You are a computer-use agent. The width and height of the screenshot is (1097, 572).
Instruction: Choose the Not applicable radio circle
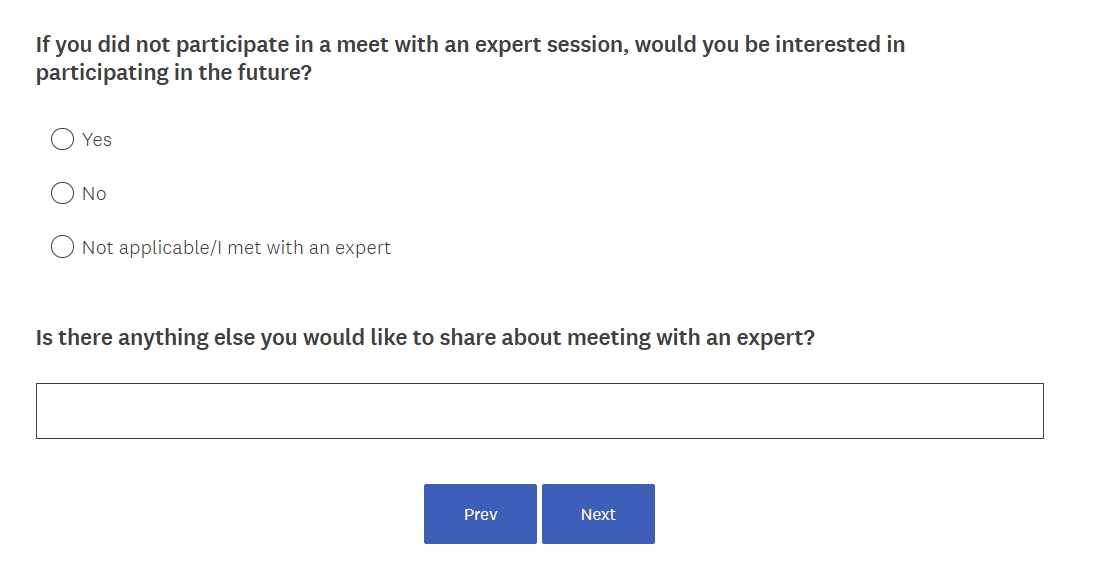point(62,247)
